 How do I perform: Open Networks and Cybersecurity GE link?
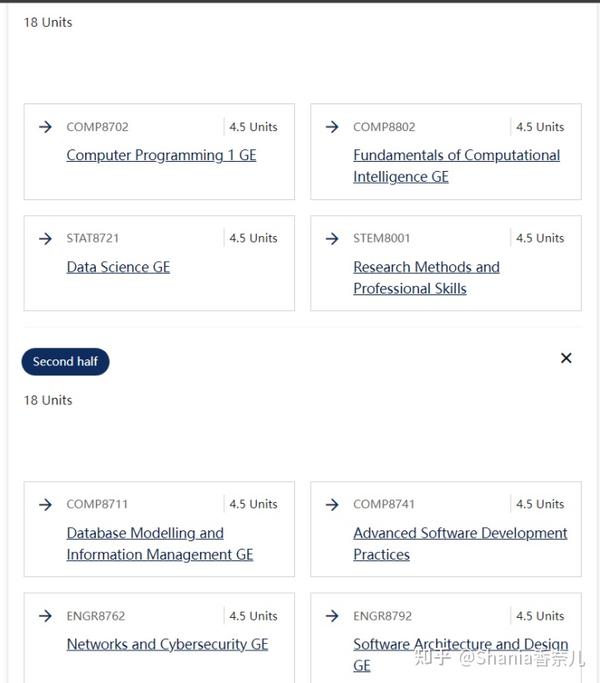pyautogui.click(x=167, y=644)
